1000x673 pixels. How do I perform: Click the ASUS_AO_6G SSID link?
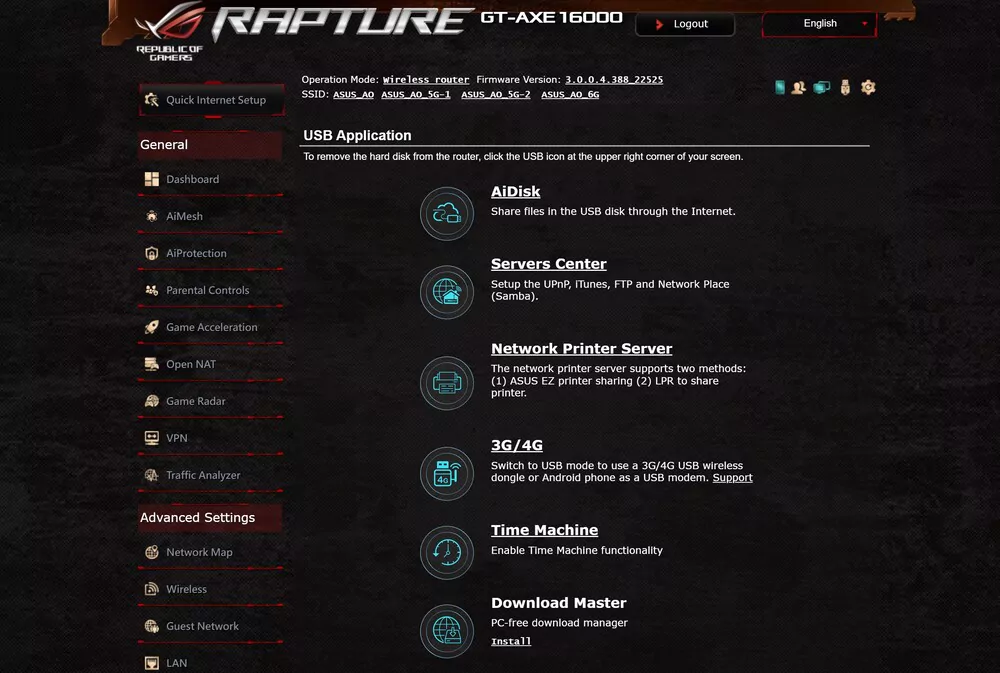(570, 94)
